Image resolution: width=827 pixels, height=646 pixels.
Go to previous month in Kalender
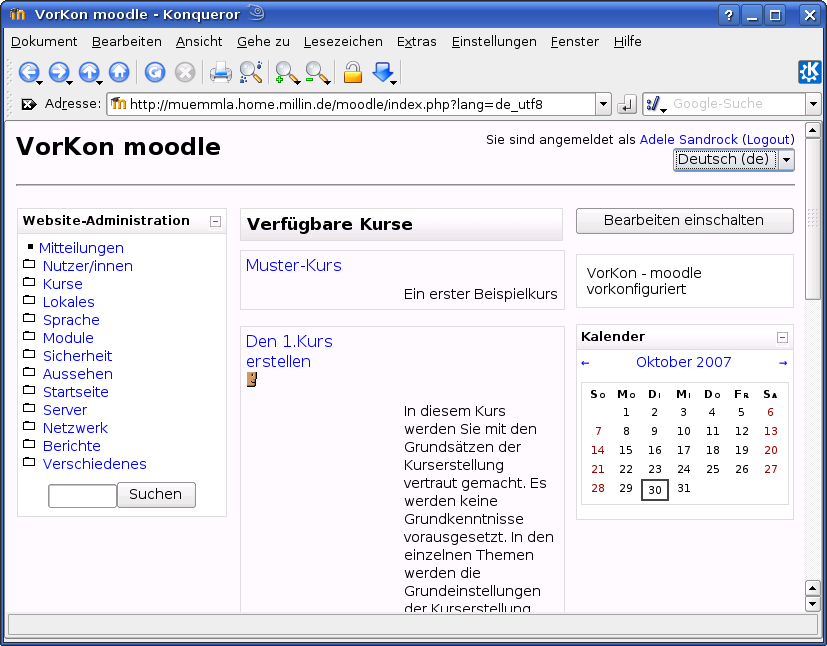pos(585,363)
